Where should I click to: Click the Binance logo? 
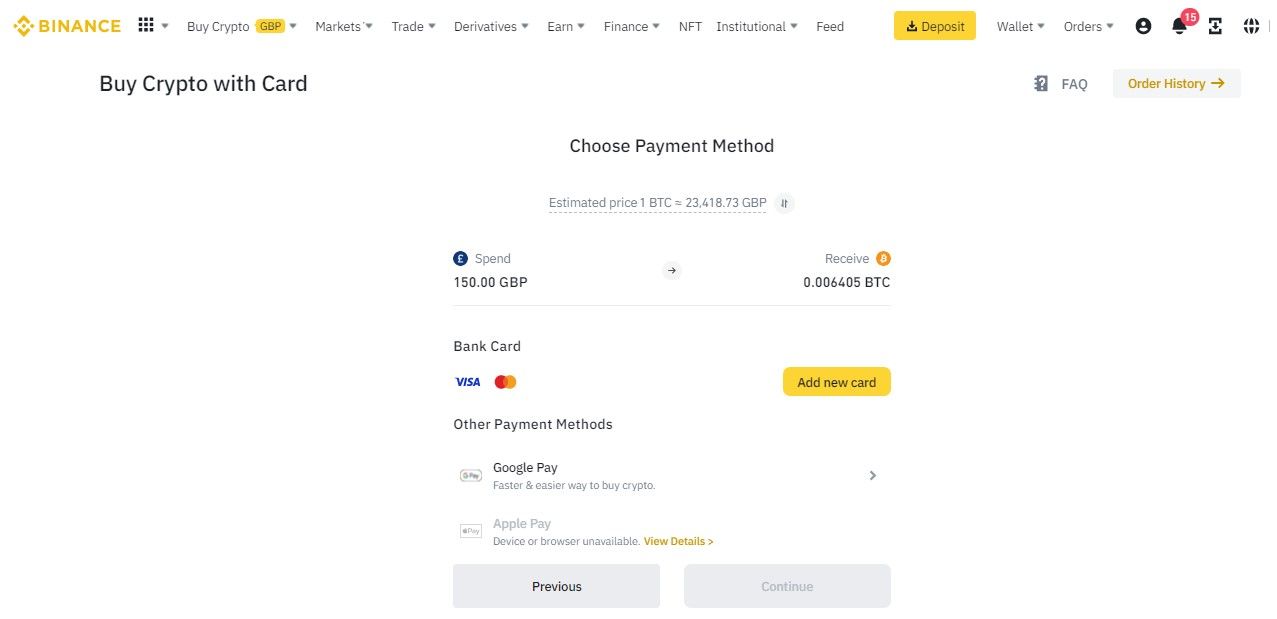67,26
